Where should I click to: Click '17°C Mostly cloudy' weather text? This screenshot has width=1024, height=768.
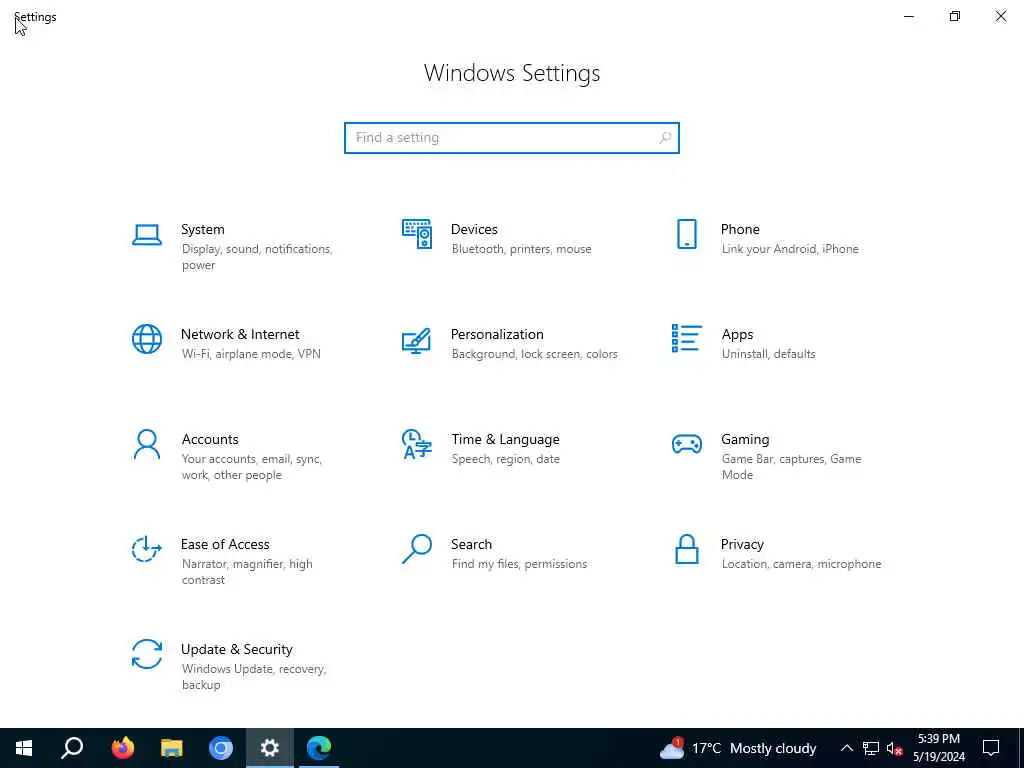pos(754,748)
